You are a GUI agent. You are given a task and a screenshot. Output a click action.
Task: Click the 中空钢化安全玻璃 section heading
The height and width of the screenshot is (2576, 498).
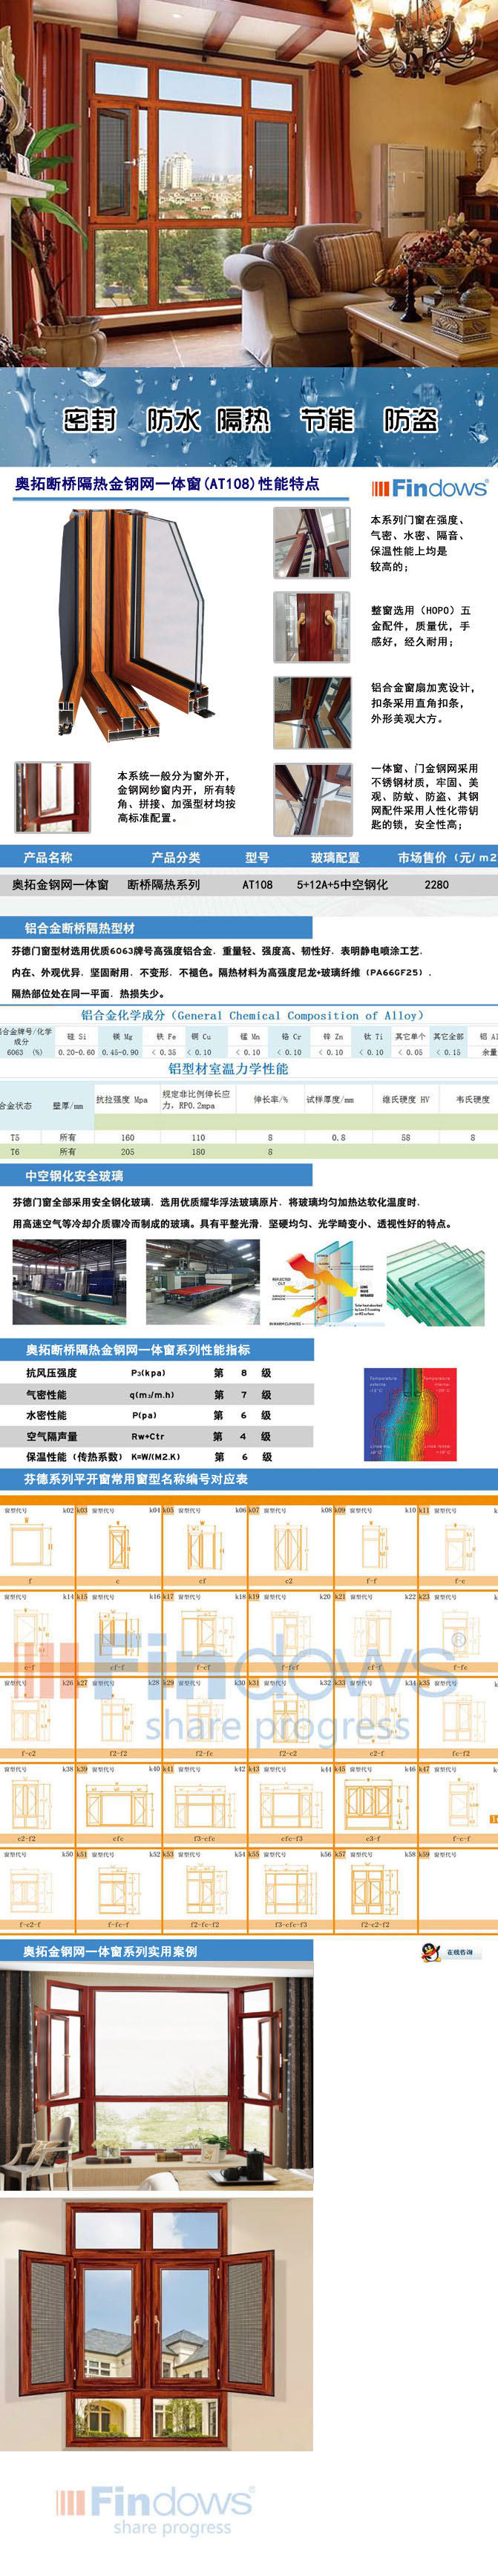click(74, 1175)
